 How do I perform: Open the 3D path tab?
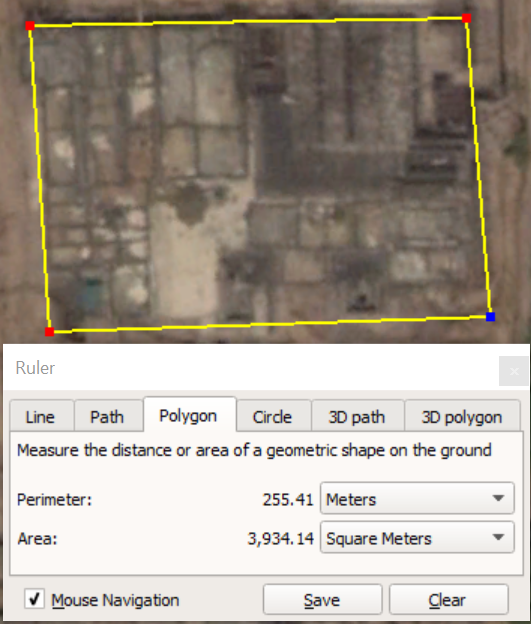pos(358,416)
